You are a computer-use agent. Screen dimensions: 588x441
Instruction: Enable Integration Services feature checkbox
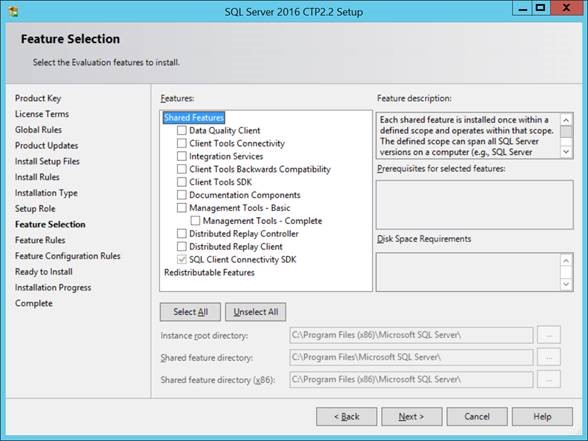pyautogui.click(x=182, y=156)
